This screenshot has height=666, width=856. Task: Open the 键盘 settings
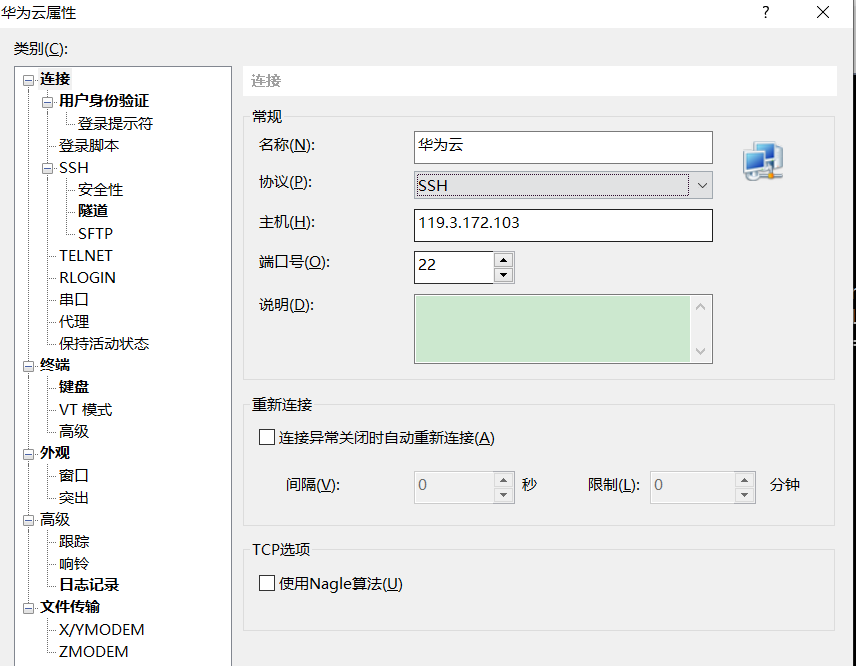click(74, 387)
